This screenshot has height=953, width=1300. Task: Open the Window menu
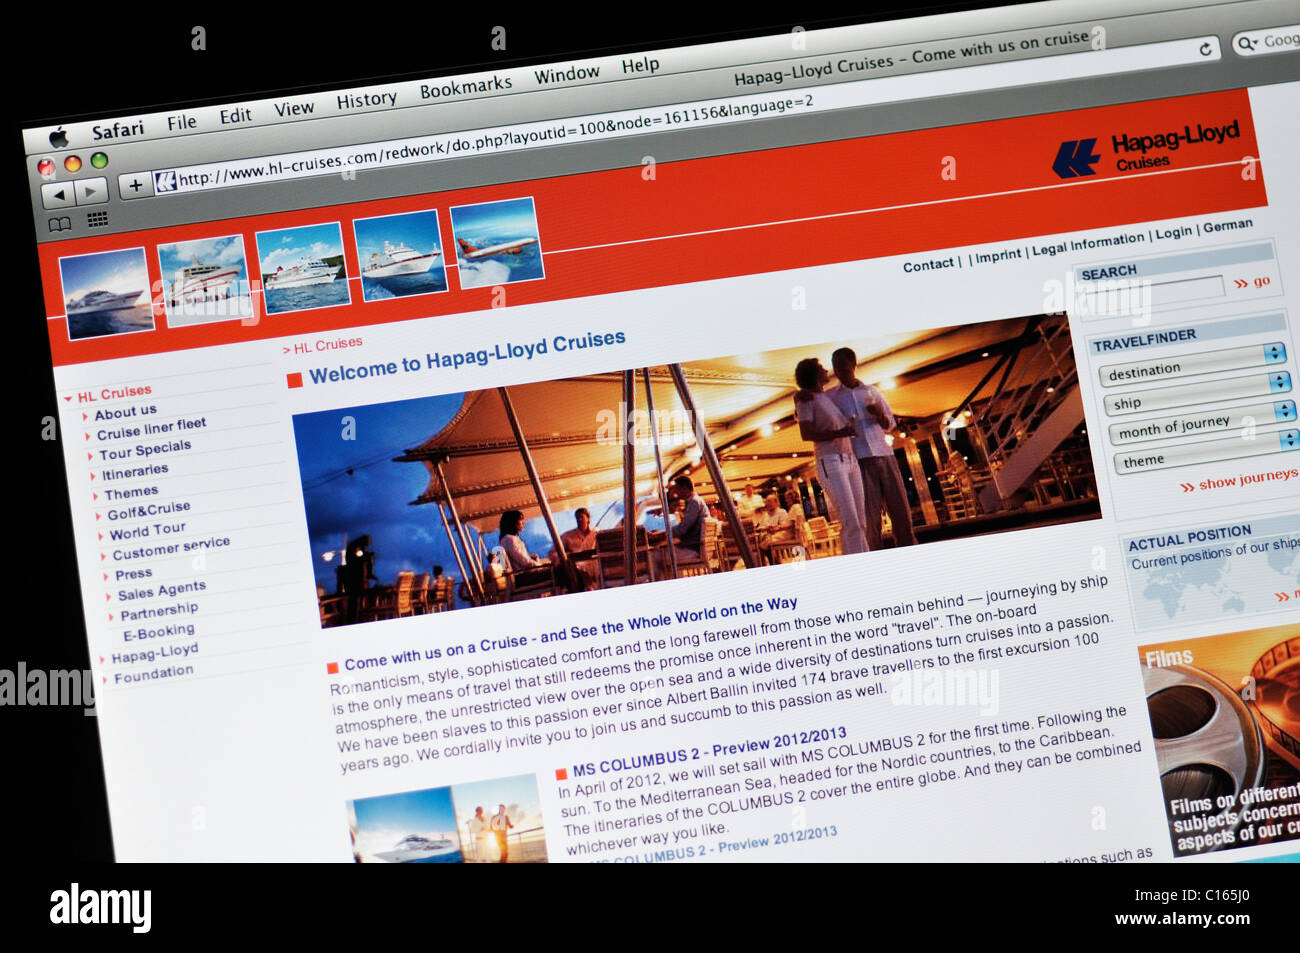[x=567, y=75]
